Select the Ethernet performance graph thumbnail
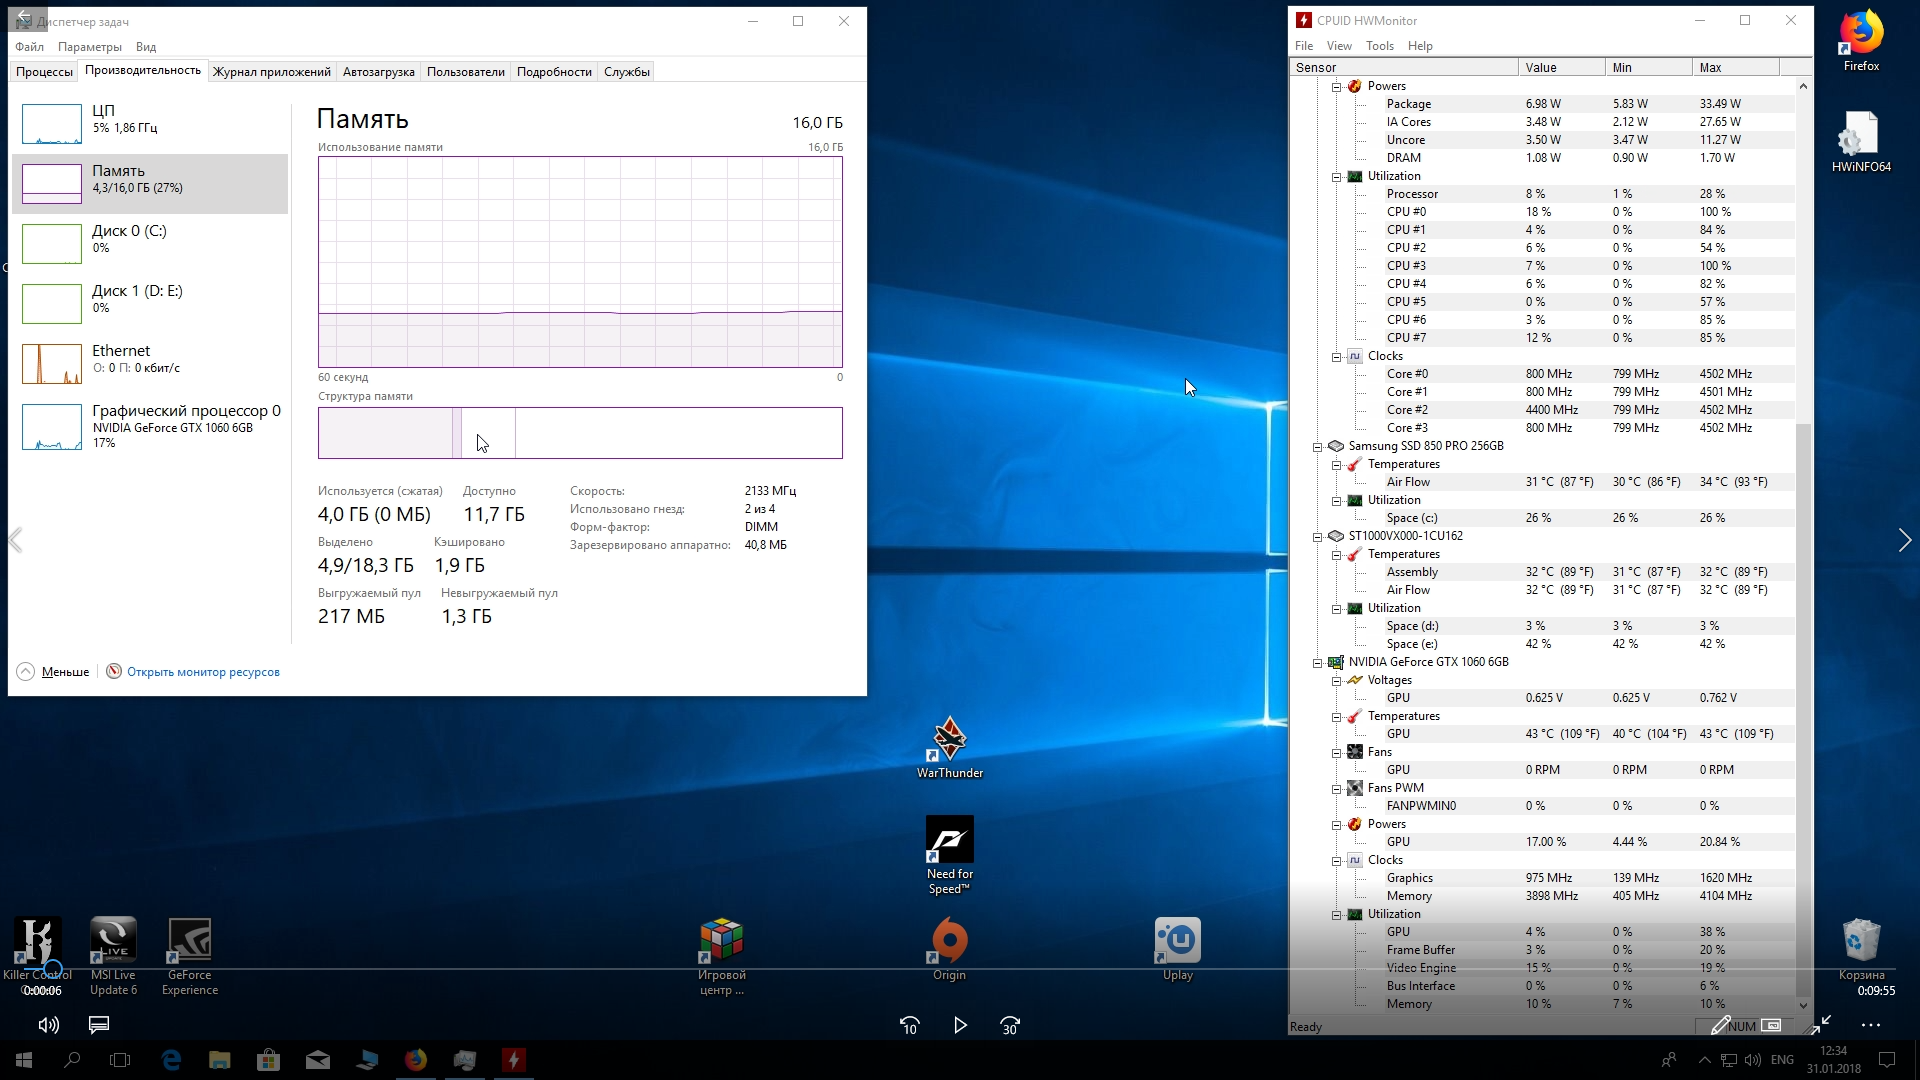Image resolution: width=1920 pixels, height=1080 pixels. coord(52,363)
